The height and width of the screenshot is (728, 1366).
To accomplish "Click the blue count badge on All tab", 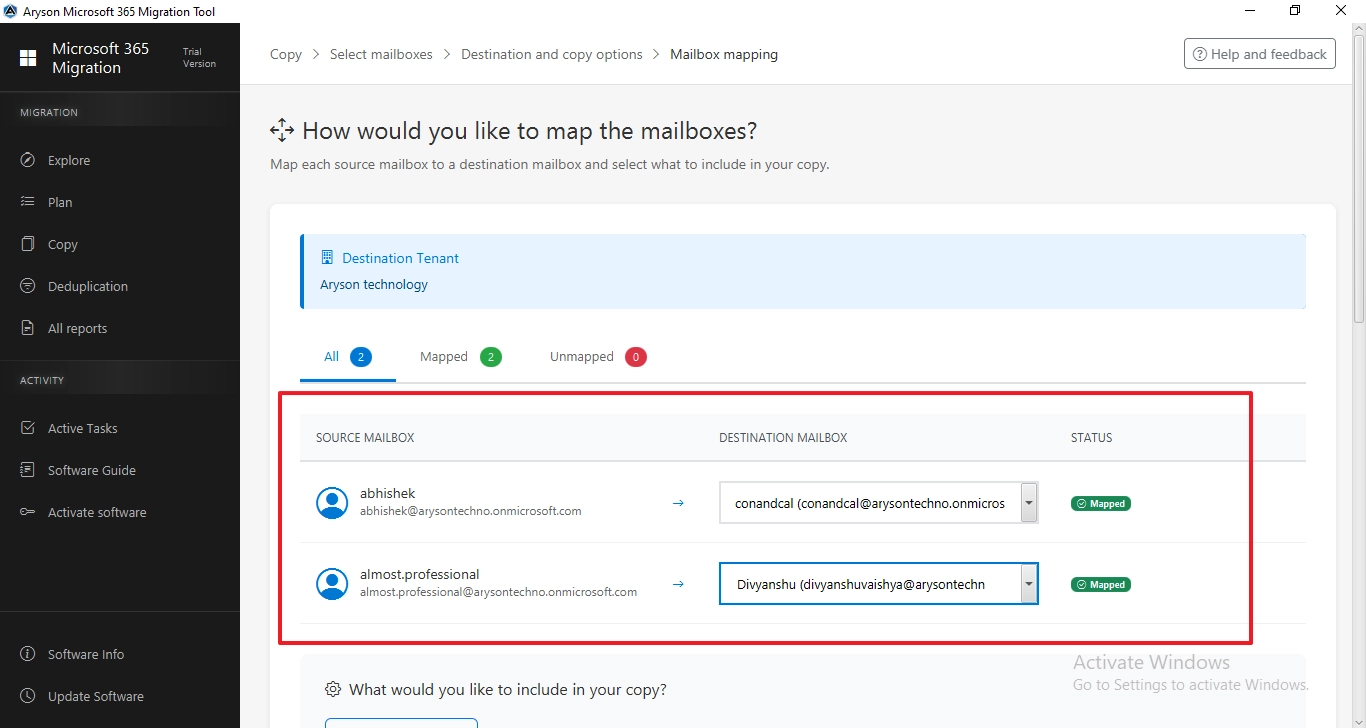I will [361, 357].
